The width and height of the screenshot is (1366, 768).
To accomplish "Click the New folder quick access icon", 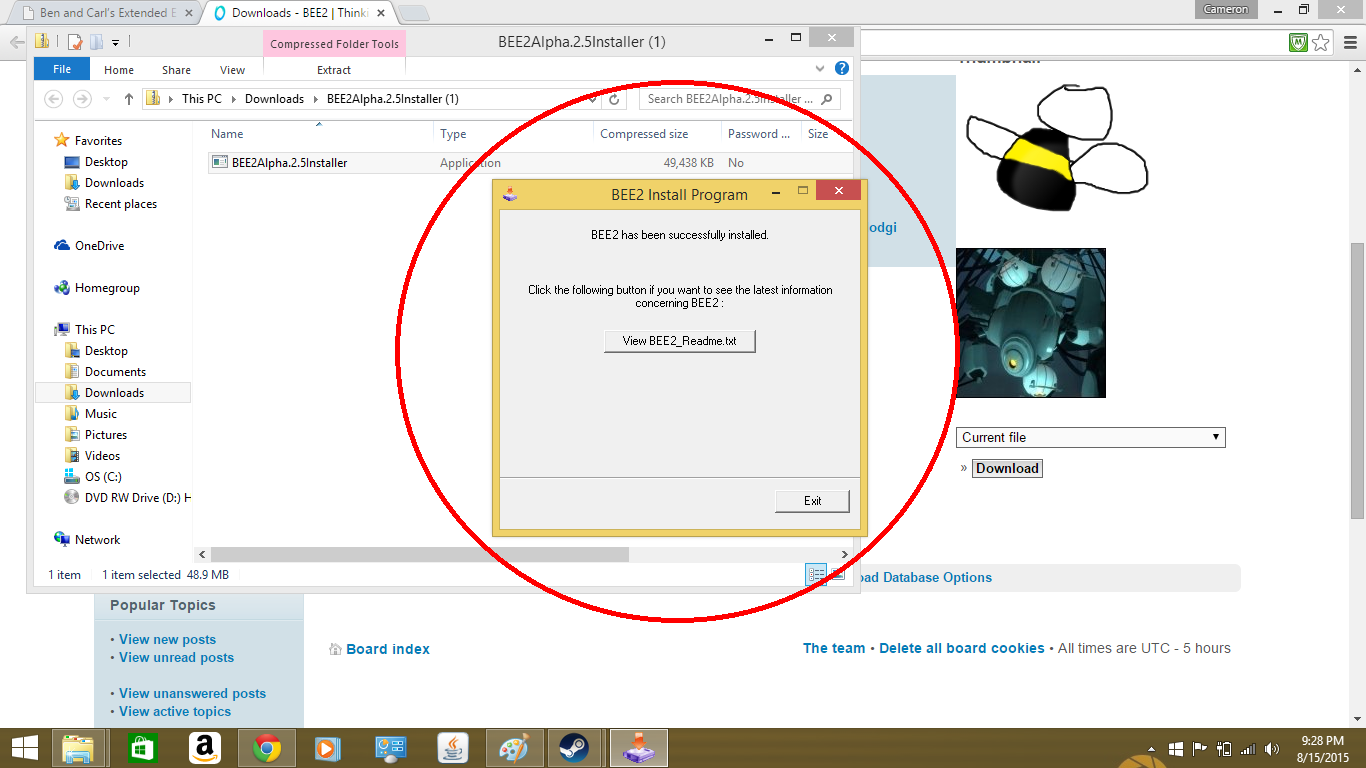I will tap(96, 42).
